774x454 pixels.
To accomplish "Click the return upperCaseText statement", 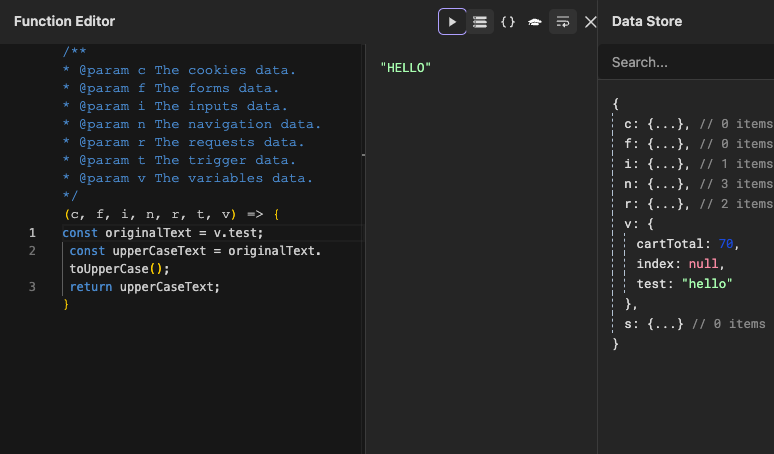I will pos(145,287).
